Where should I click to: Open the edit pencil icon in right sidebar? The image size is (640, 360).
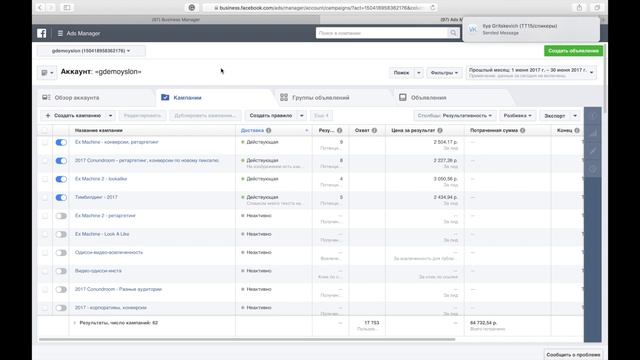click(593, 151)
